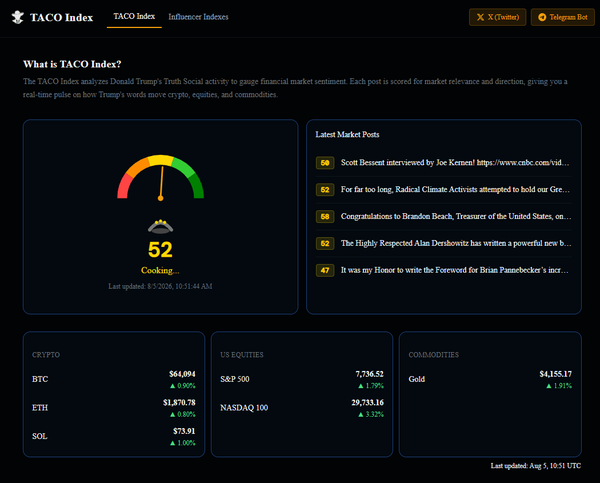
Task: Click the green up arrow under NASDAQ 100 value
Action: tap(360, 414)
